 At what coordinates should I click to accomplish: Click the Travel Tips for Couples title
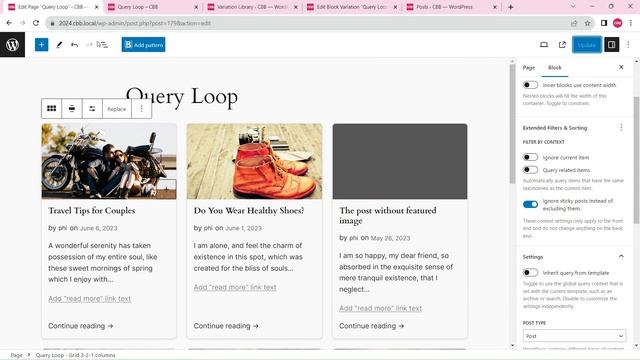coord(92,211)
